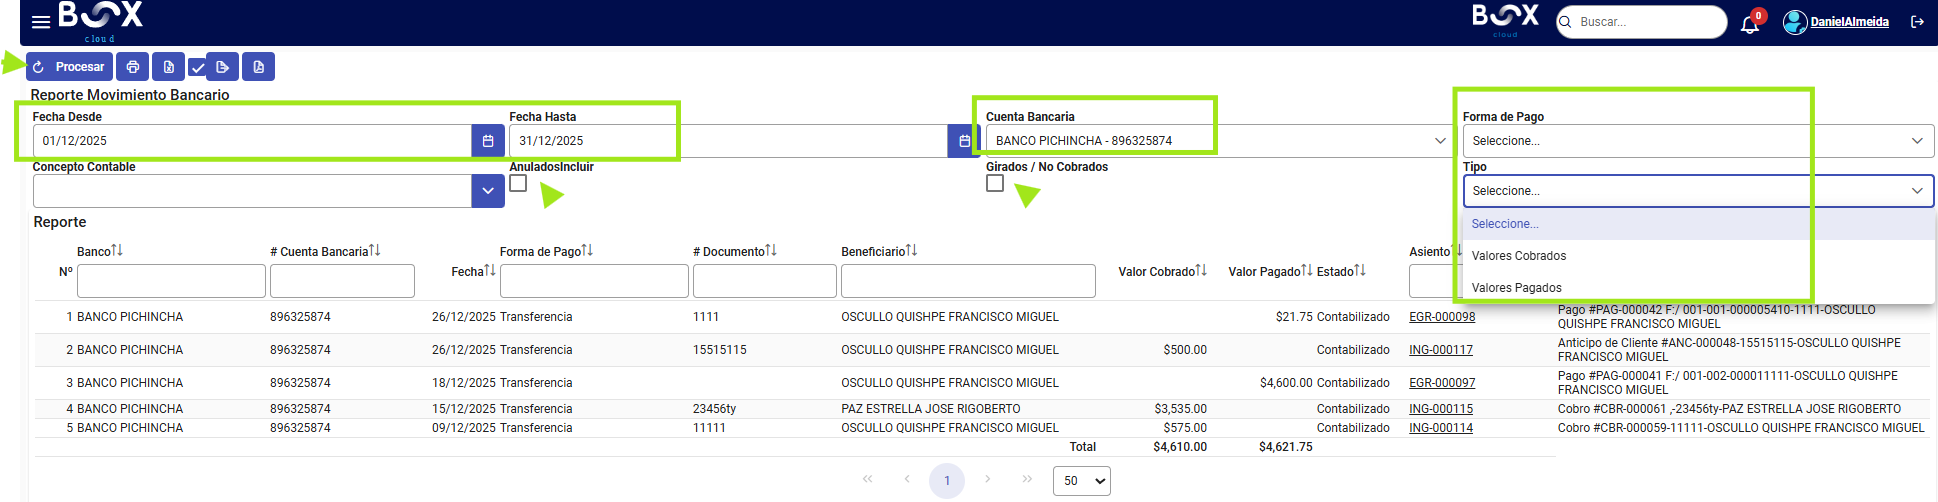This screenshot has height=502, width=1938.
Task: Select the Seleccione... option in Tipo list
Action: (1698, 224)
